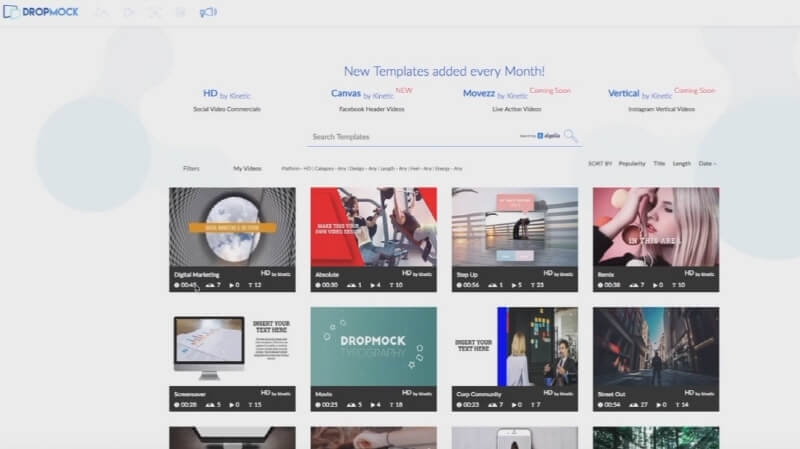The width and height of the screenshot is (800, 449).
Task: Open the megaphone announcements icon in top bar
Action: click(208, 12)
